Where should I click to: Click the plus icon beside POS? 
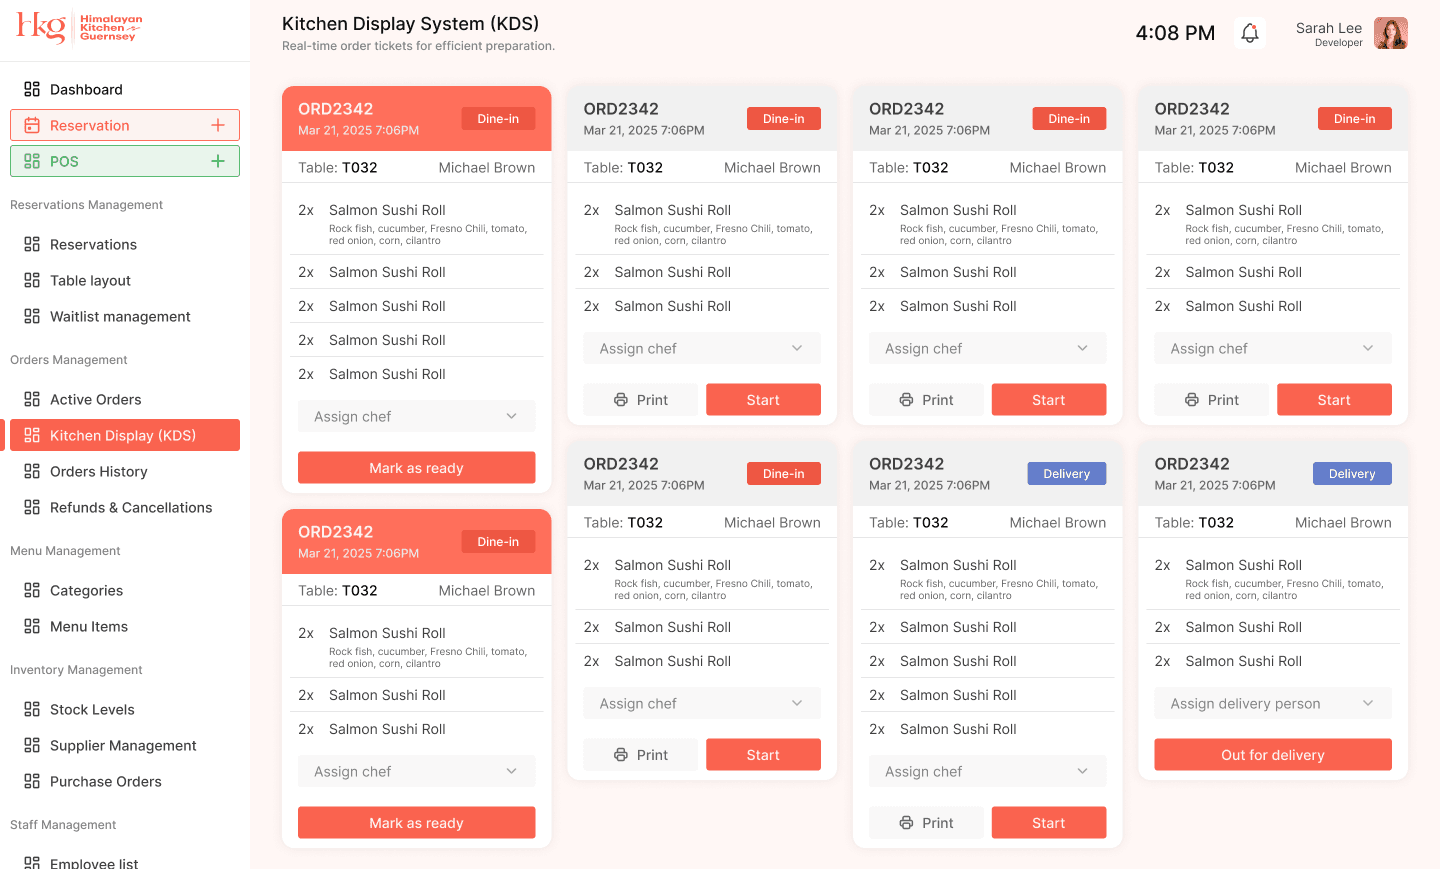point(218,161)
